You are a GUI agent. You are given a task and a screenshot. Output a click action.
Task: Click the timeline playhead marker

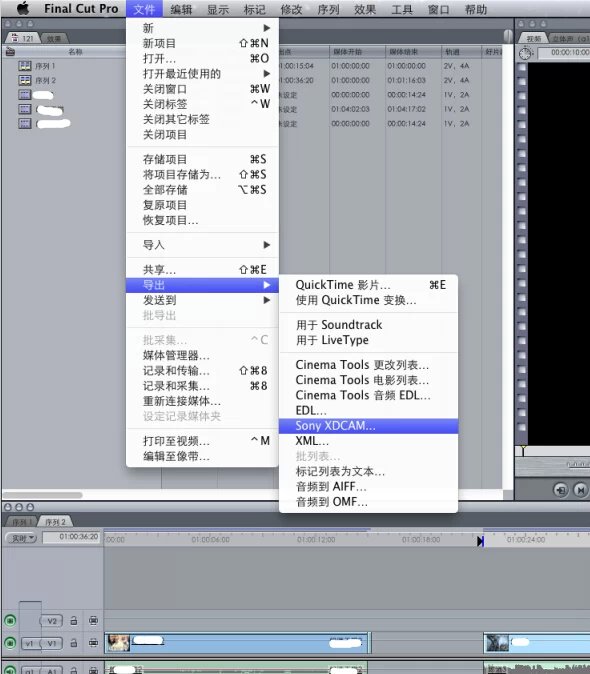(x=480, y=541)
